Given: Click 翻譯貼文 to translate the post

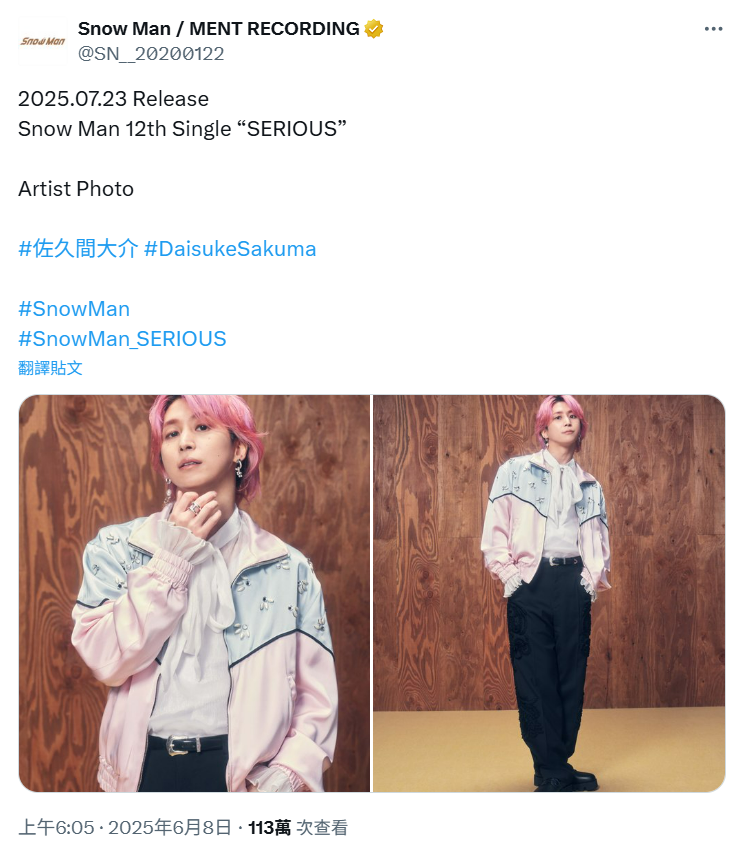Looking at the screenshot, I should click(50, 368).
